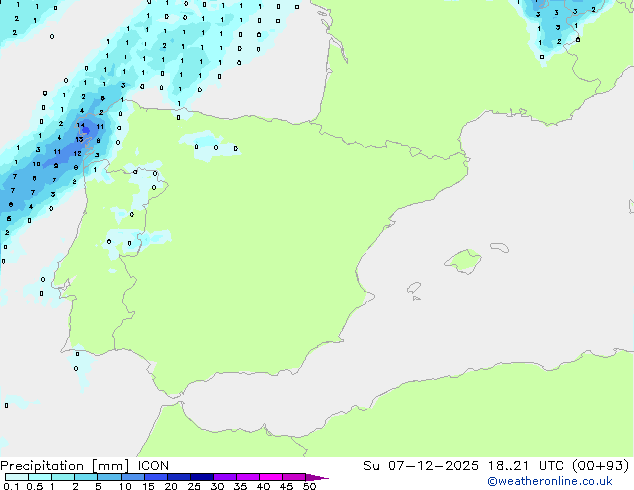Click the legend label '25'
Image resolution: width=634 pixels, height=490 pixels.
[194, 486]
